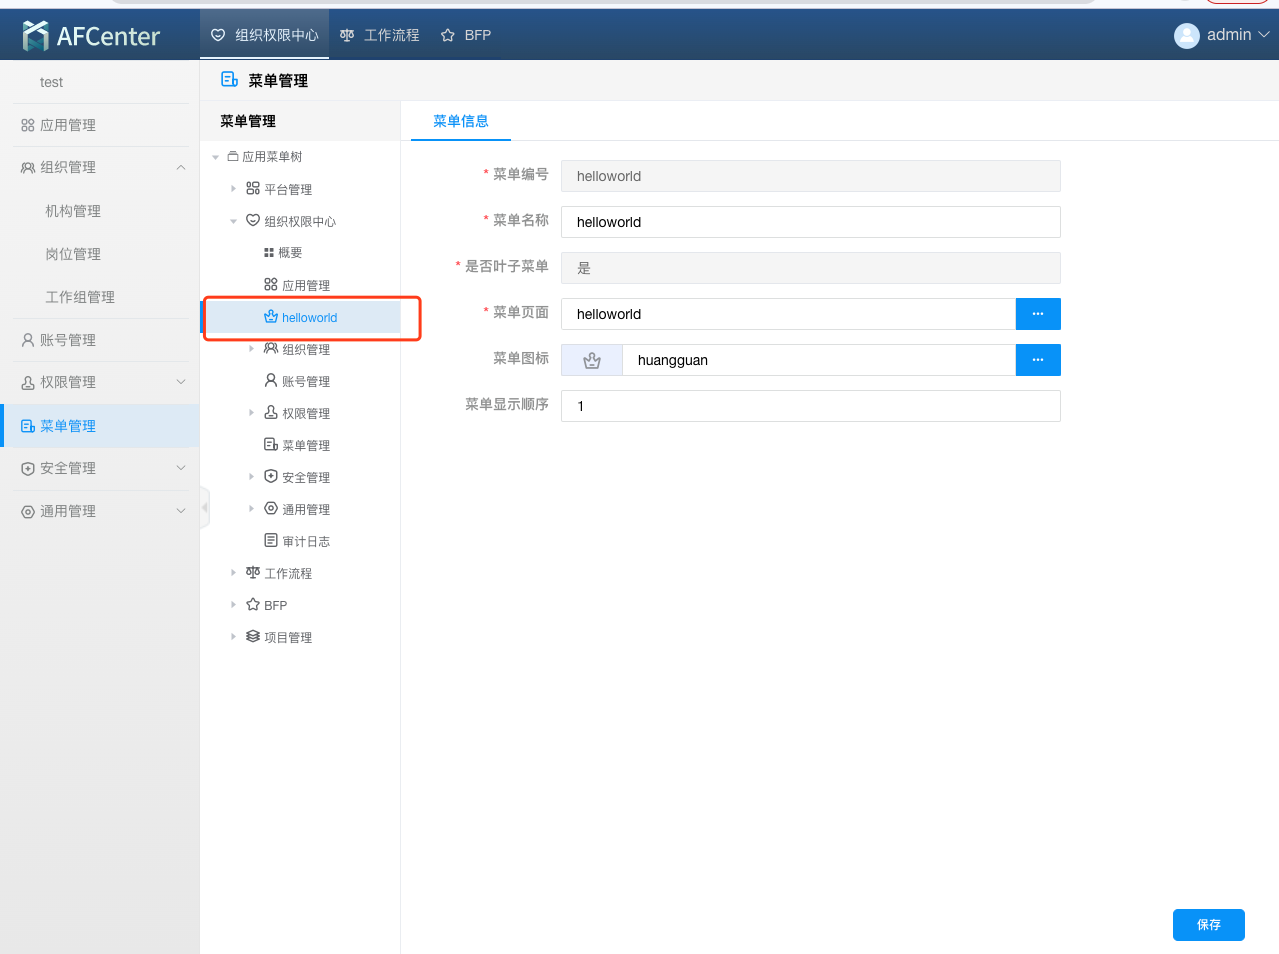Click the admin user avatar icon
Image resolution: width=1279 pixels, height=954 pixels.
click(x=1186, y=36)
